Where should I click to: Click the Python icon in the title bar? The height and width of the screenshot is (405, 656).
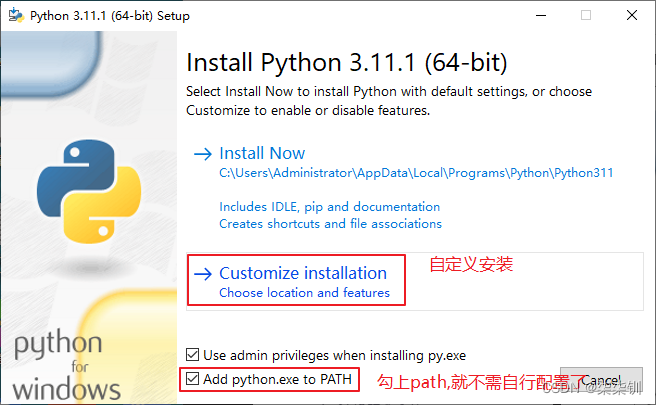click(17, 16)
